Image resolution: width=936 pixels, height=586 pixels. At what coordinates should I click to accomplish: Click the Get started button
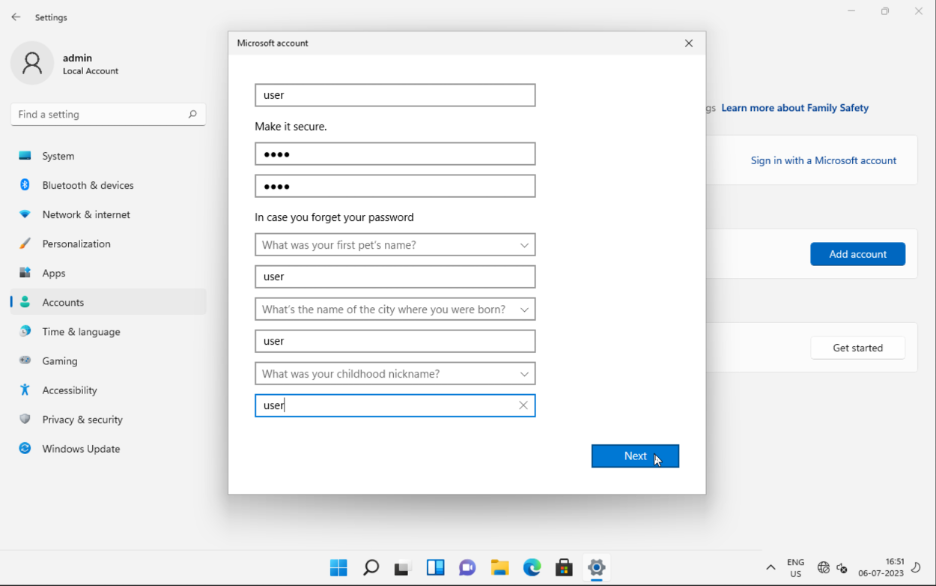pyautogui.click(x=858, y=348)
